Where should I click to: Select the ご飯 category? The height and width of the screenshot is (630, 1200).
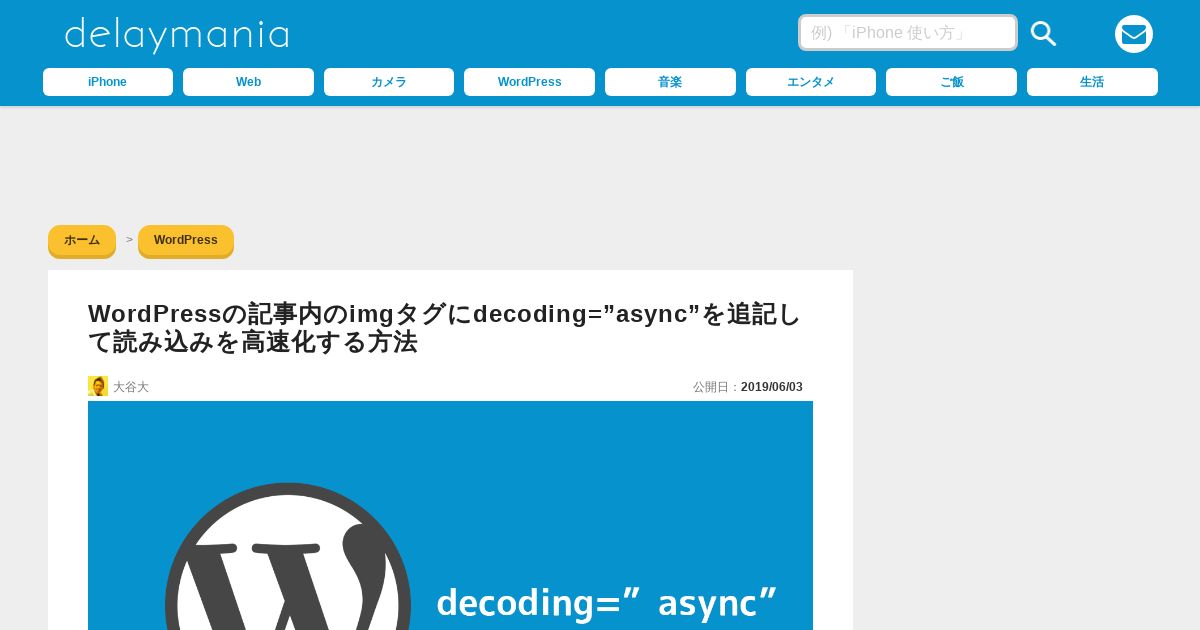(x=951, y=82)
